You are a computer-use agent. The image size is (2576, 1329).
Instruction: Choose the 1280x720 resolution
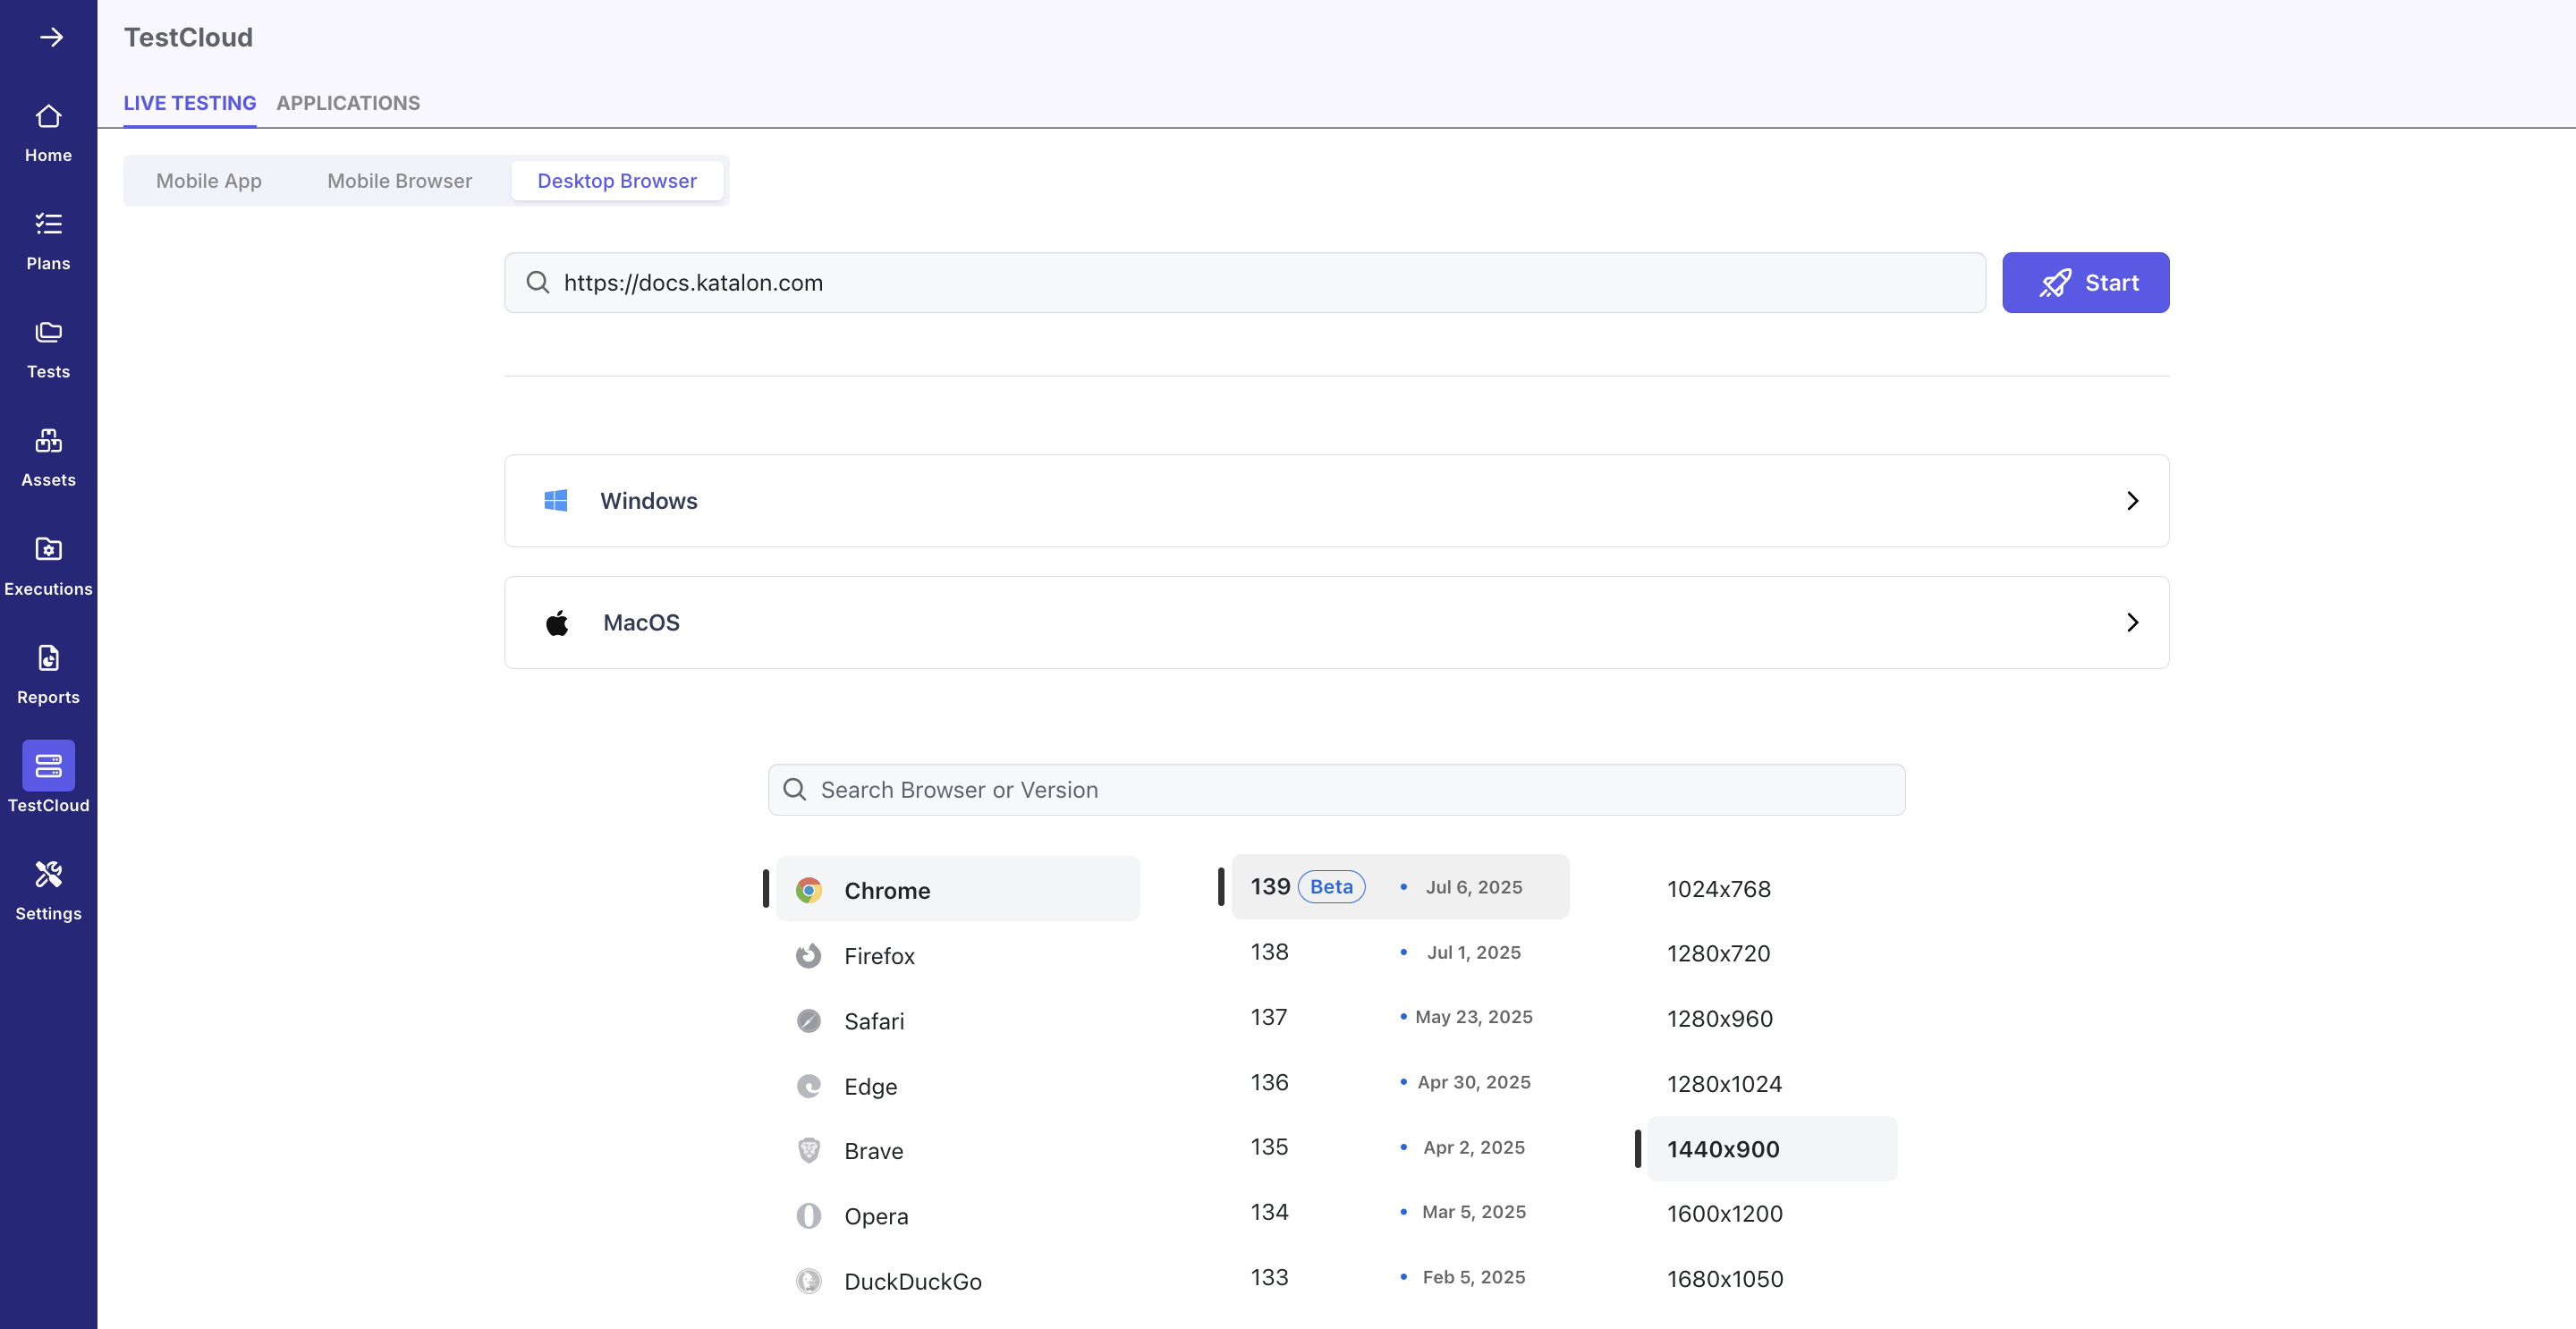tap(1771, 953)
